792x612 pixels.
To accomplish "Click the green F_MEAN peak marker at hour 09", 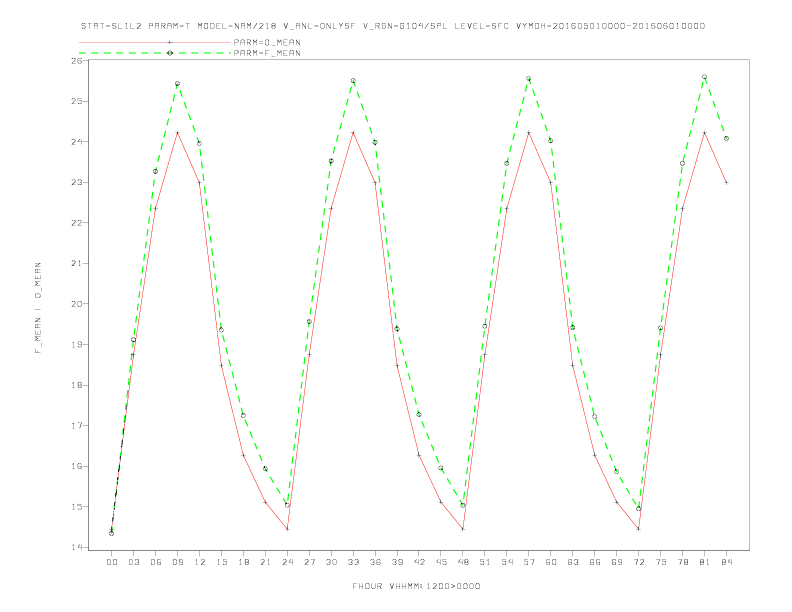I will [177, 84].
